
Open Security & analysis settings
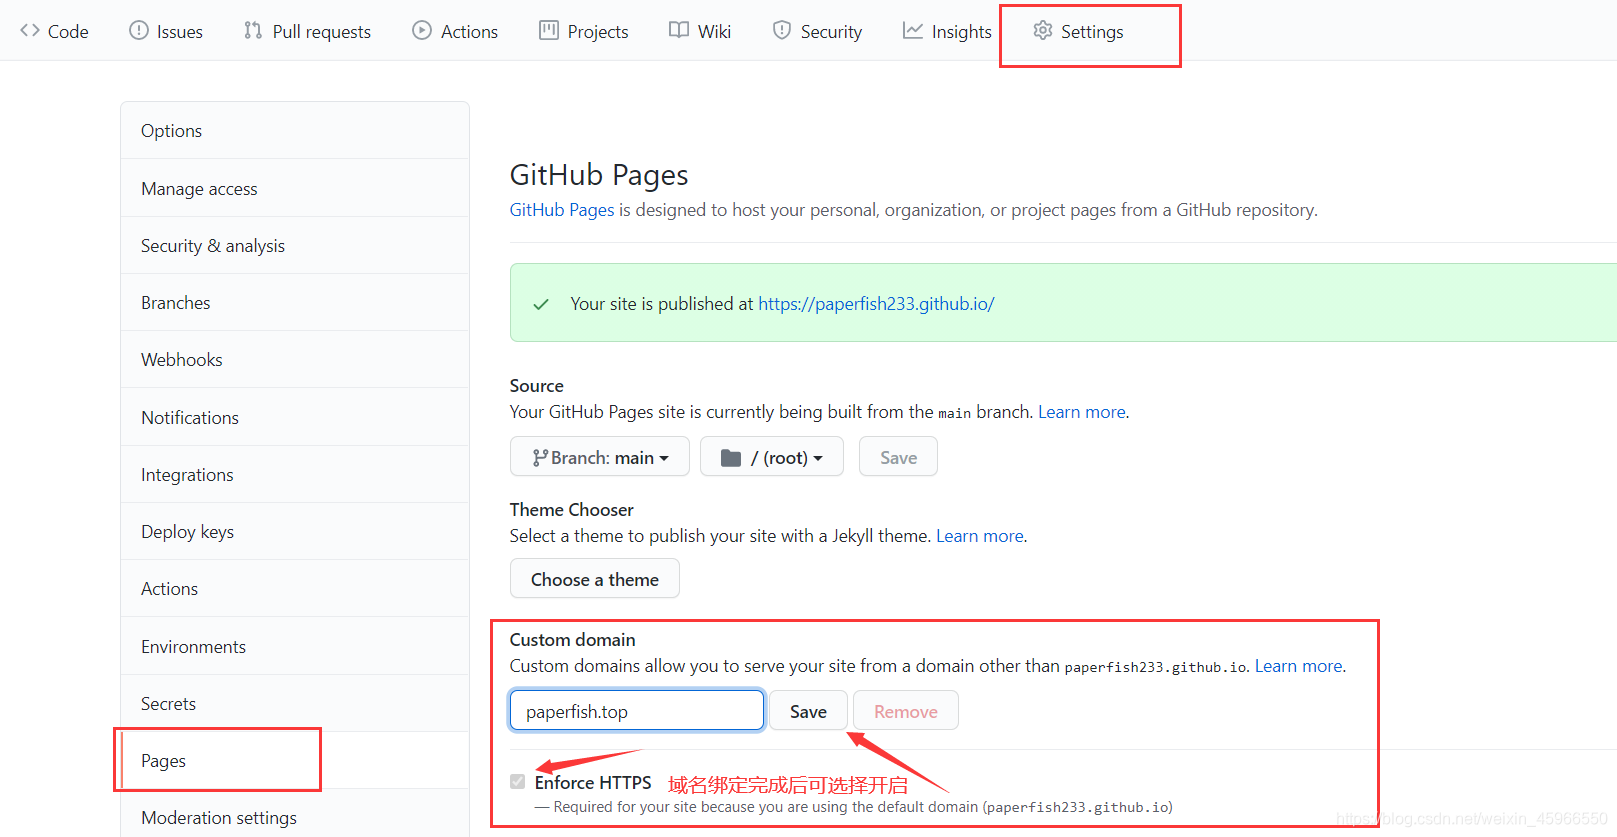point(295,245)
